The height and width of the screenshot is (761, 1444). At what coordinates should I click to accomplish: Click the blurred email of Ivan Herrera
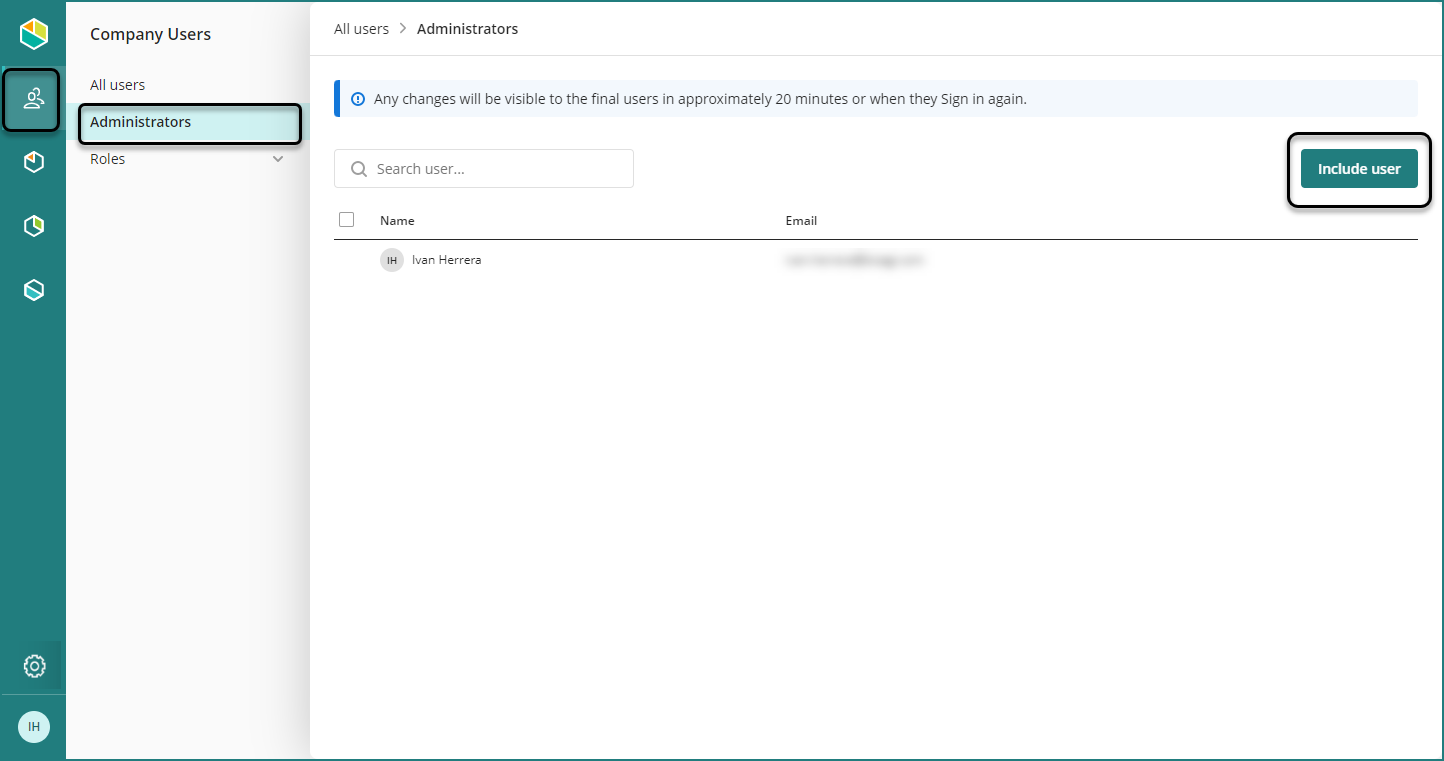point(855,260)
